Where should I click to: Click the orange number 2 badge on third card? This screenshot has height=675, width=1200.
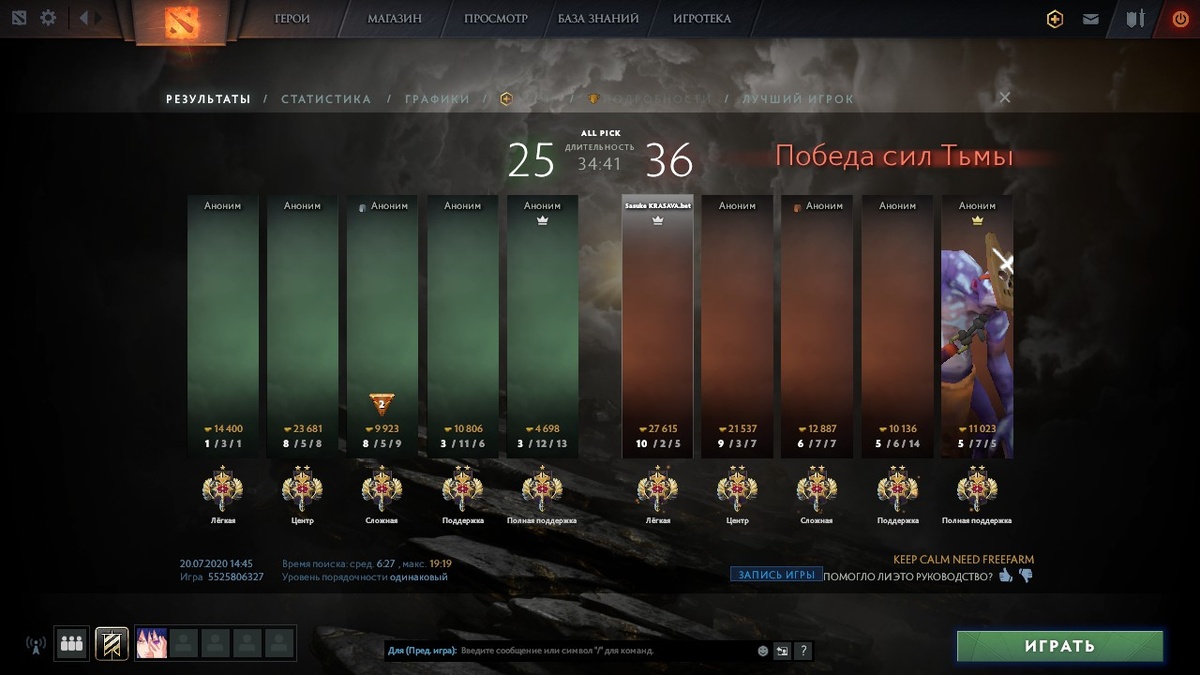tap(381, 404)
